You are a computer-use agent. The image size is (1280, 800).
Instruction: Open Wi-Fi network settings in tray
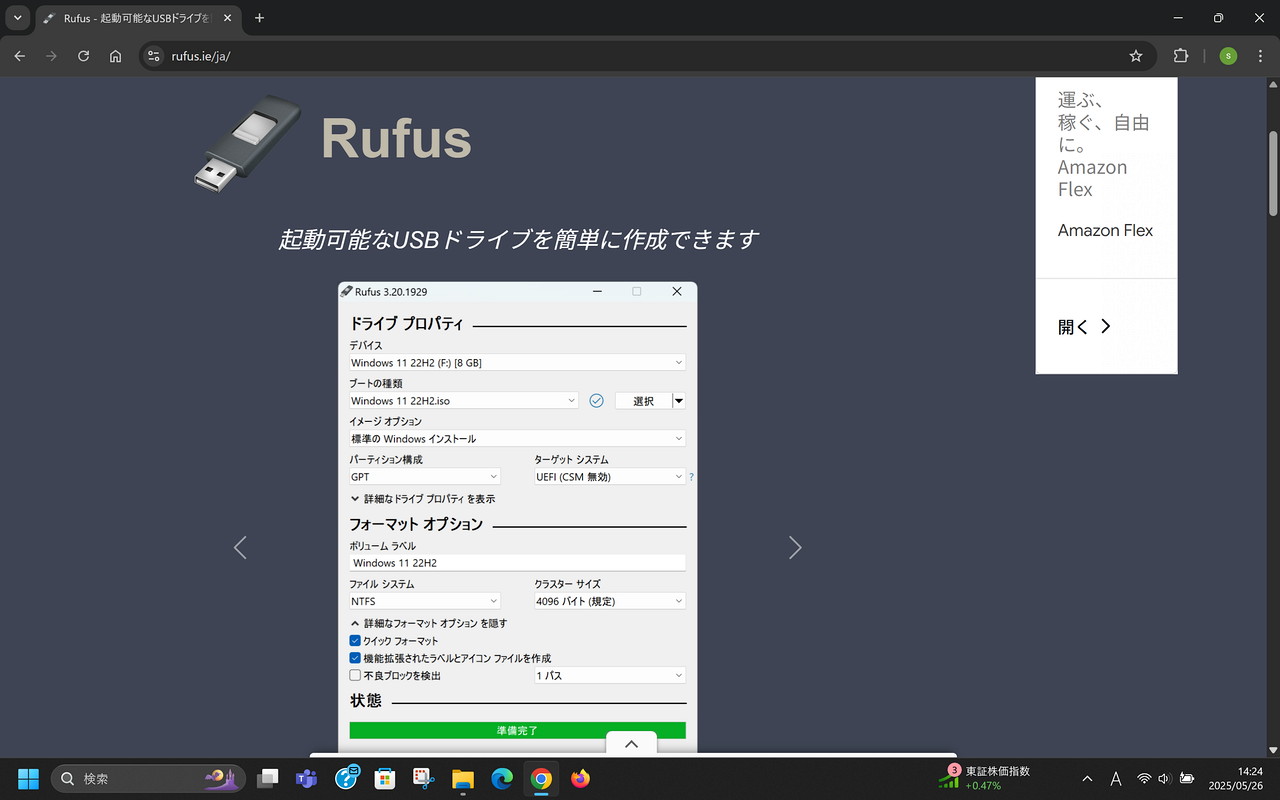coord(1144,778)
